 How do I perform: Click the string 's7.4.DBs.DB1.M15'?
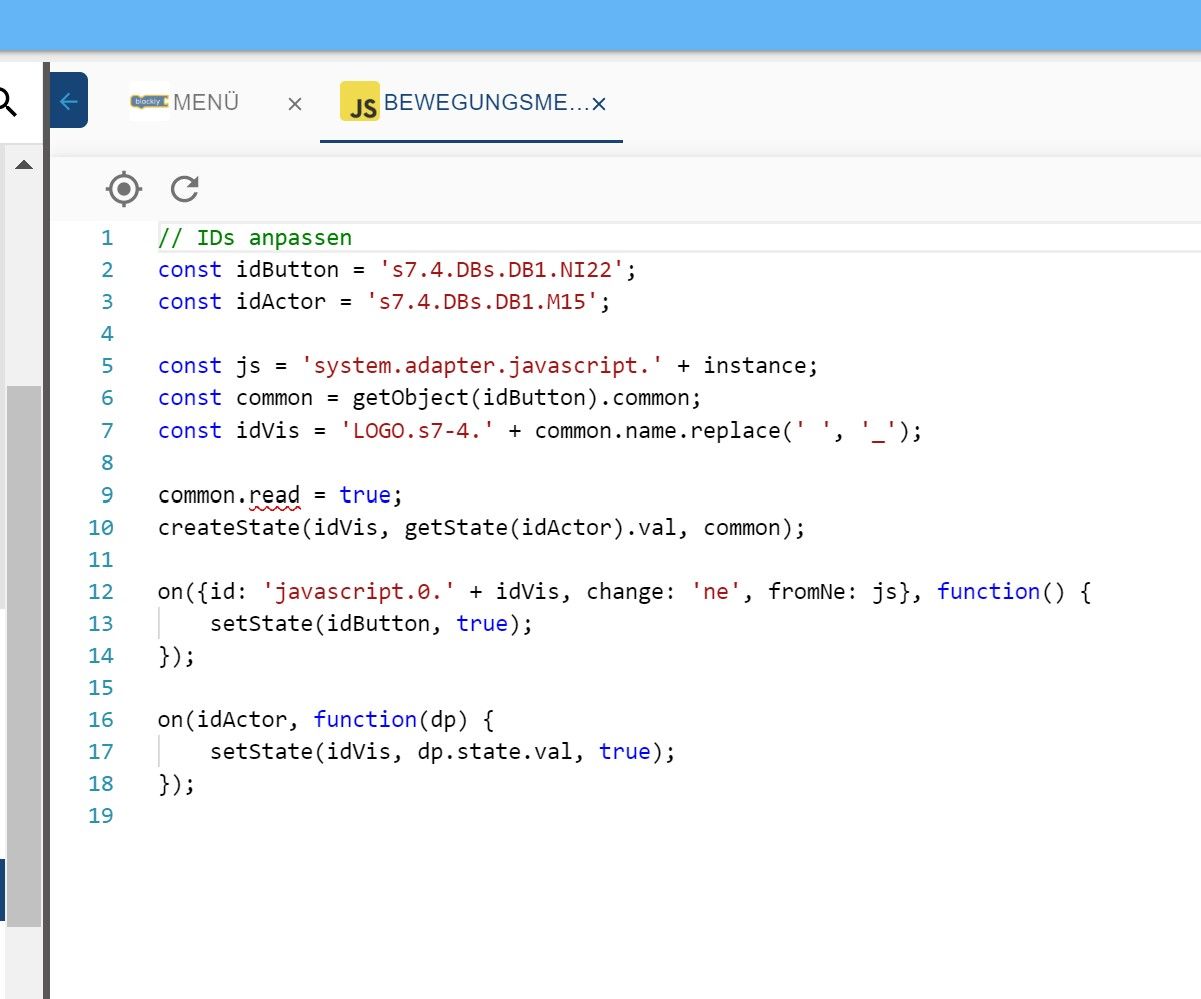coord(484,302)
